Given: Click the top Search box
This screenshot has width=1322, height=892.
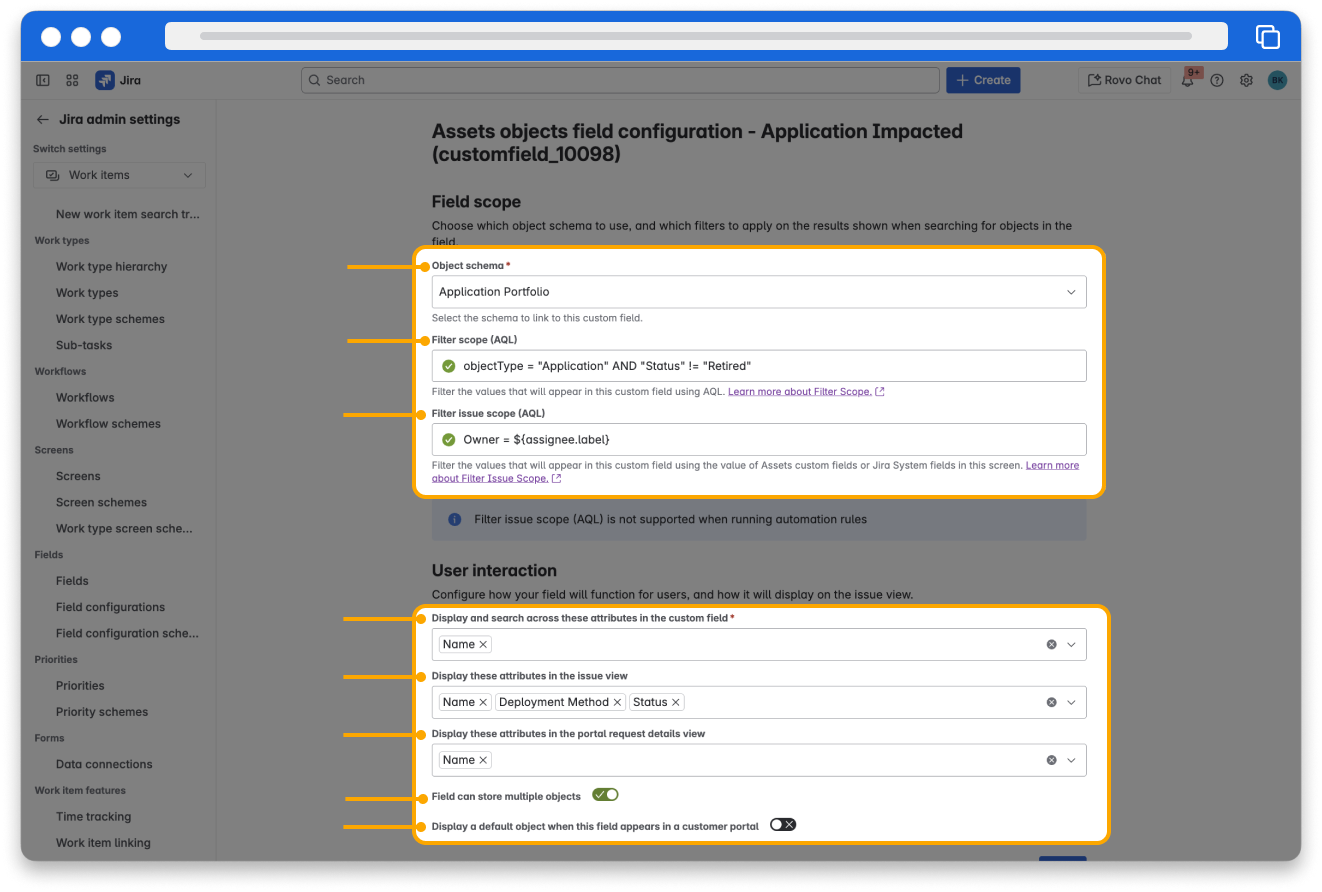Looking at the screenshot, I should tap(620, 80).
